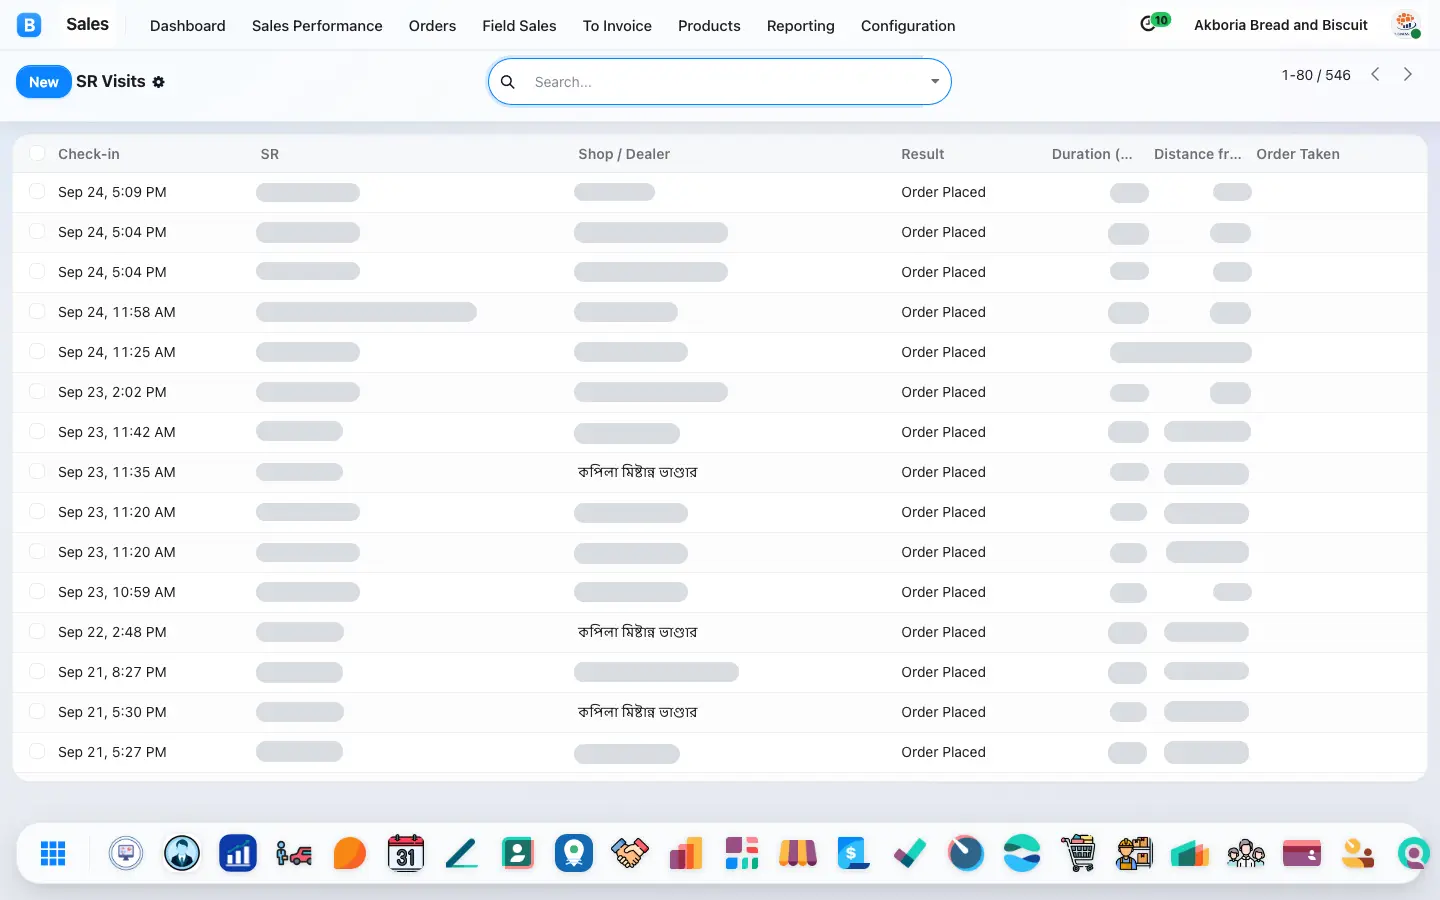This screenshot has width=1440, height=900.
Task: Switch company via Akboria Bread and Biscuit
Action: click(x=1281, y=25)
